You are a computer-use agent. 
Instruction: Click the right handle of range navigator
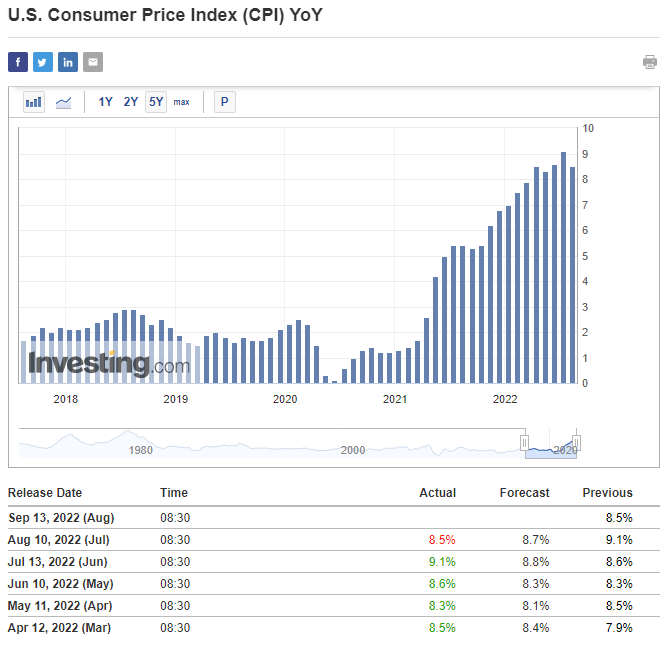[576, 443]
